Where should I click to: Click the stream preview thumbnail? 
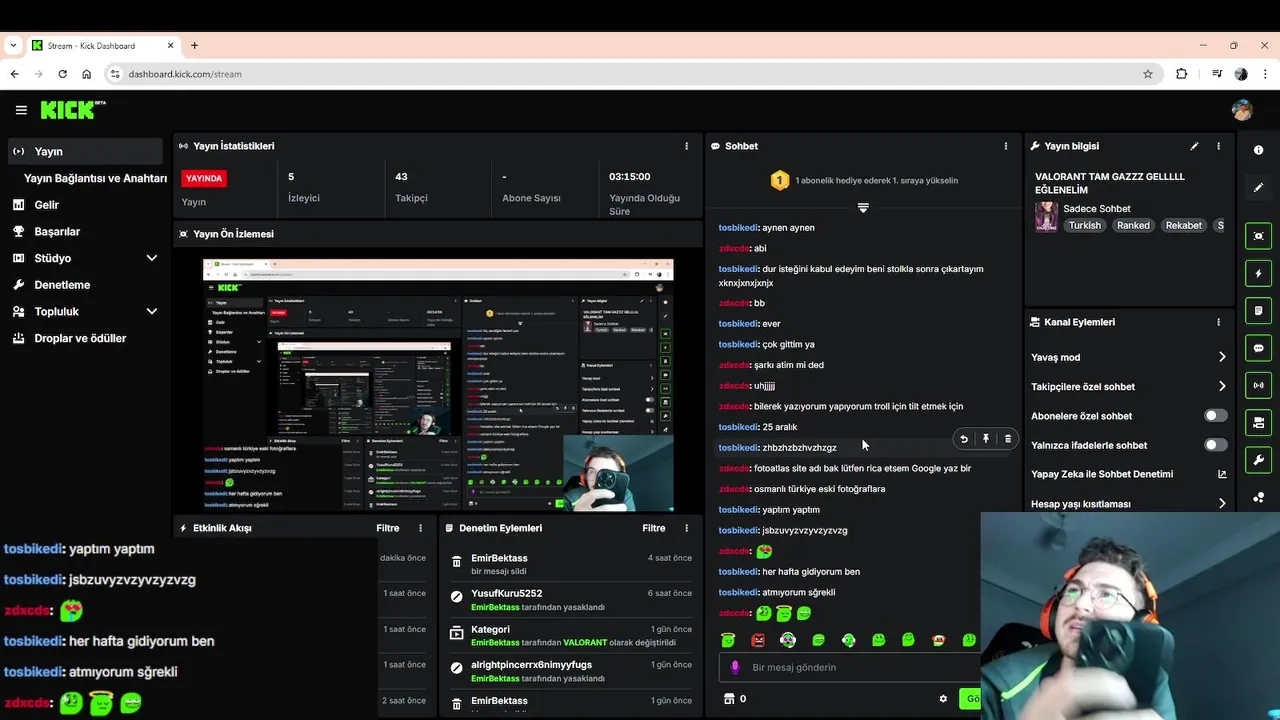[438, 385]
